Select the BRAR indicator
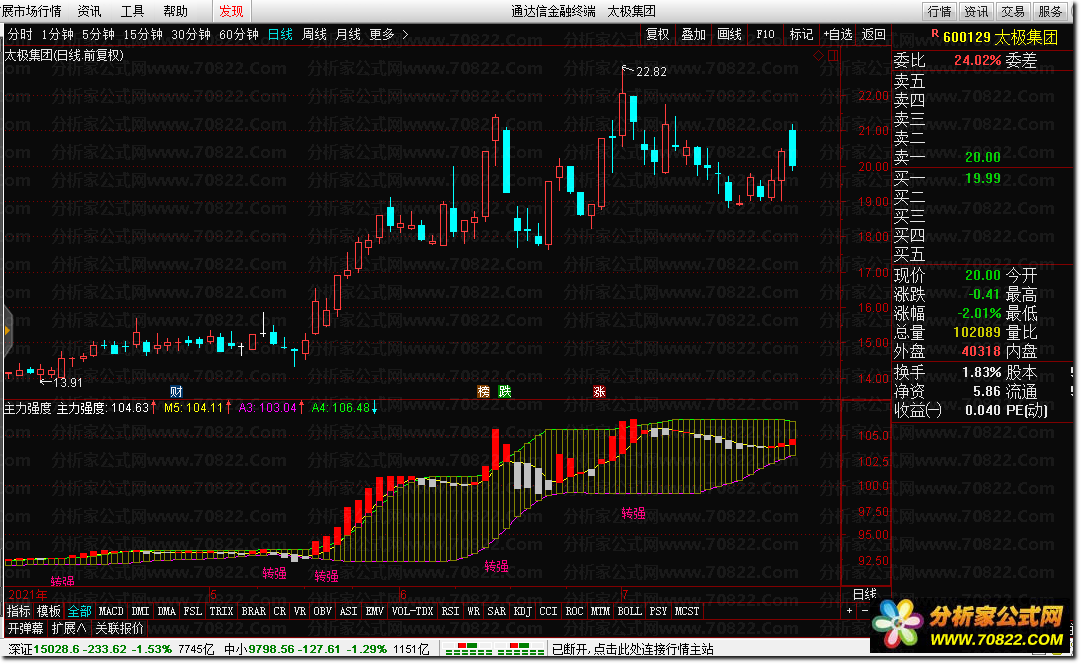 point(253,611)
